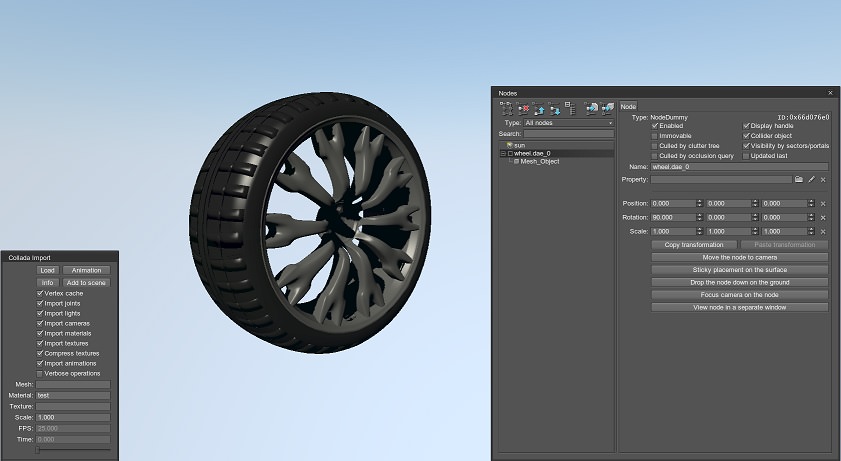Click the clone node icon in Nodes toolbar
This screenshot has width=841, height=461.
point(508,108)
